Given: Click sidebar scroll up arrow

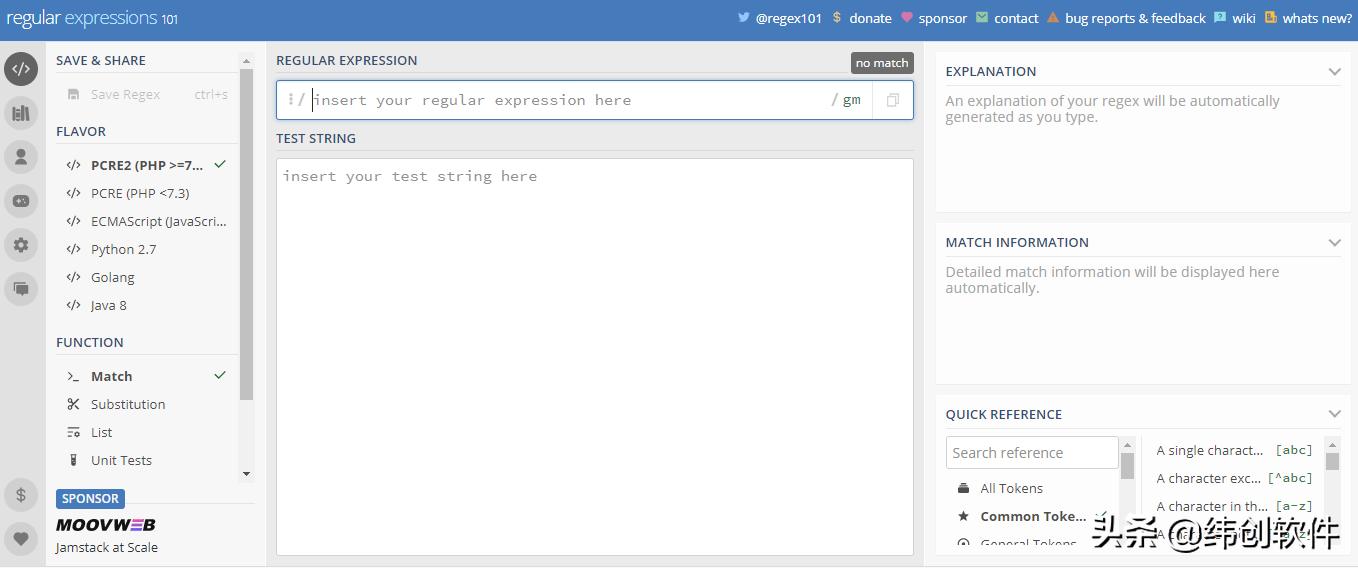Looking at the screenshot, I should [247, 61].
